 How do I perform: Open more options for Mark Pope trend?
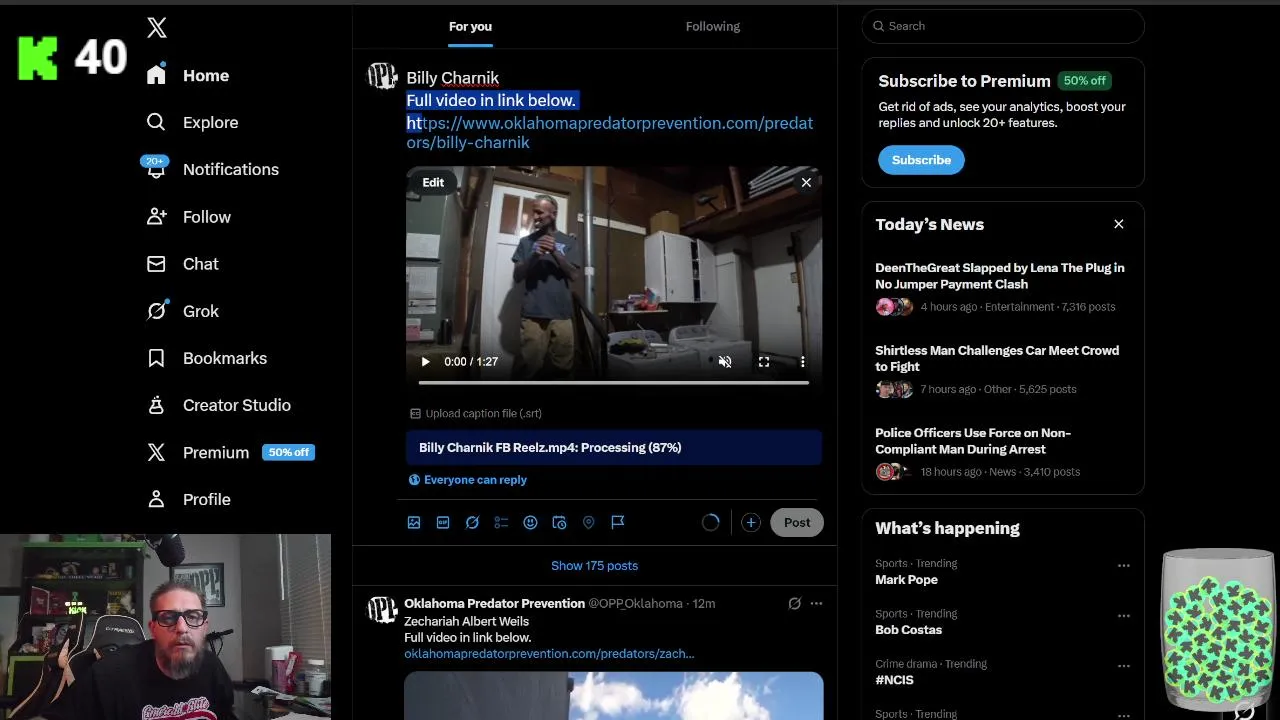1123,565
